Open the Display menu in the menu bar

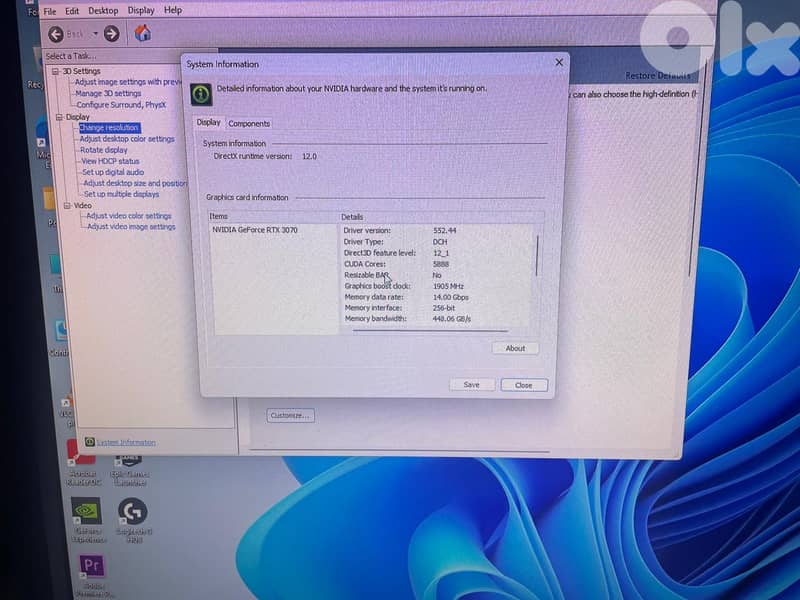[141, 10]
